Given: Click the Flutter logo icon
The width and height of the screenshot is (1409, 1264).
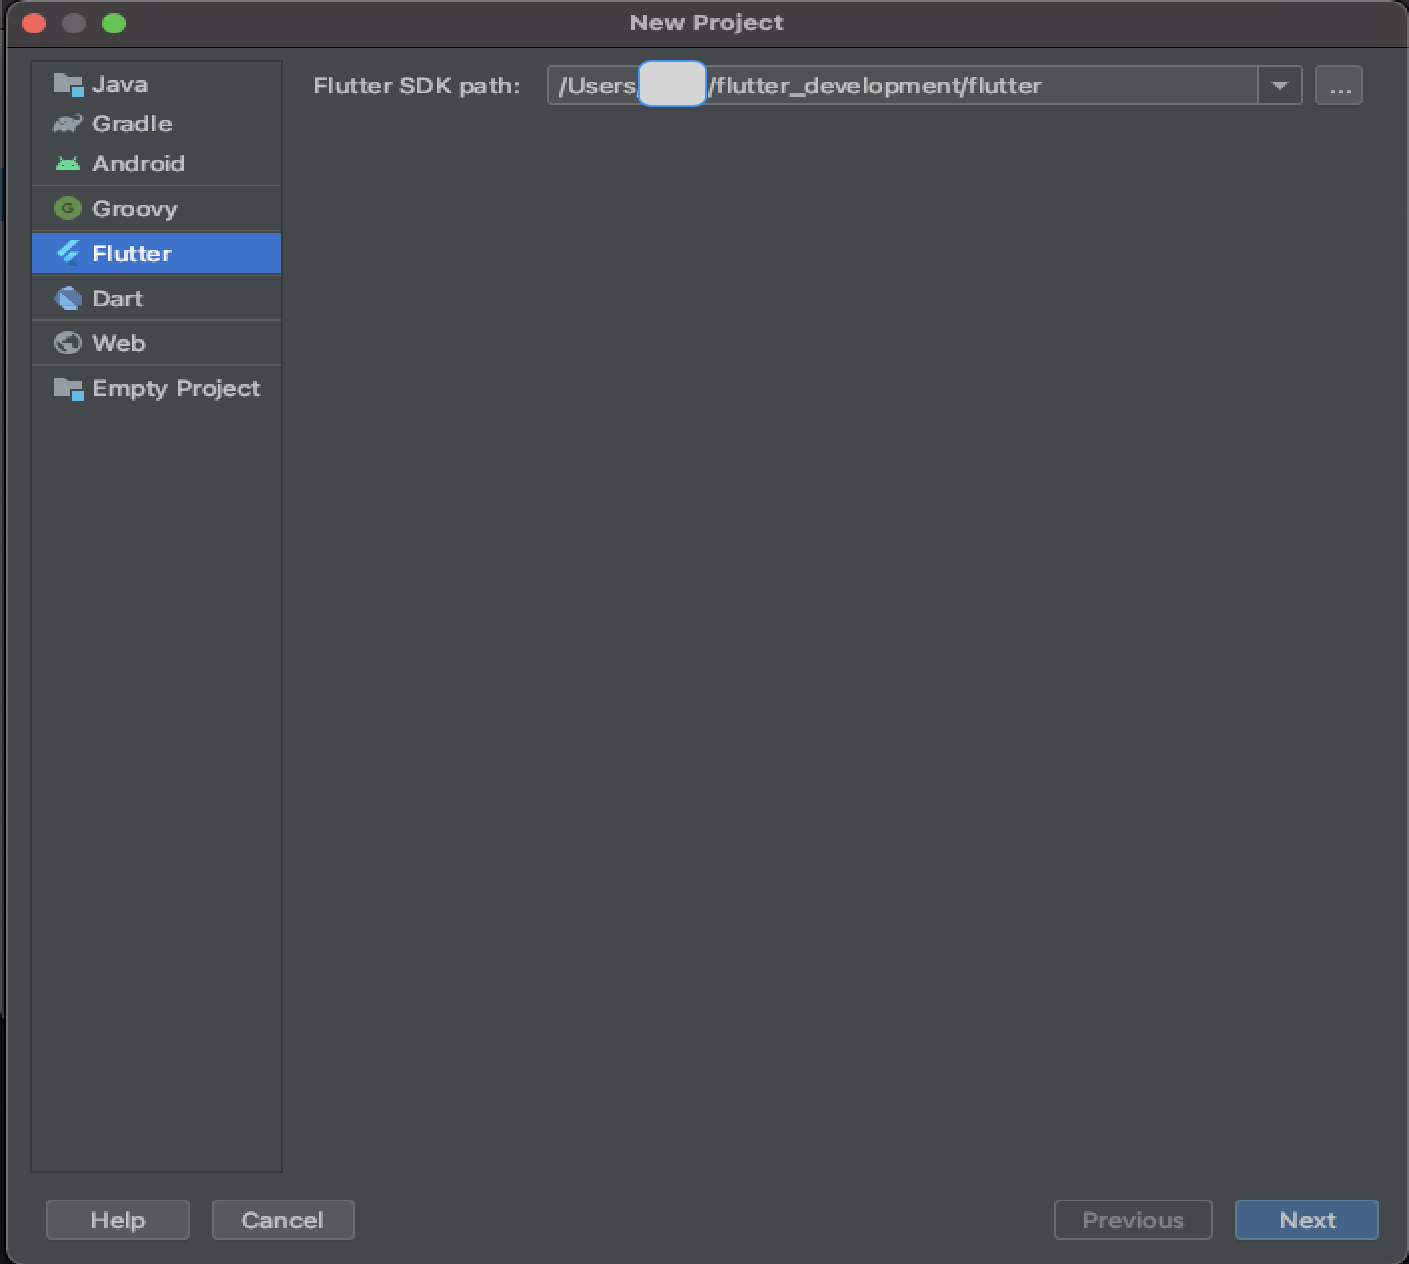Looking at the screenshot, I should tap(68, 253).
